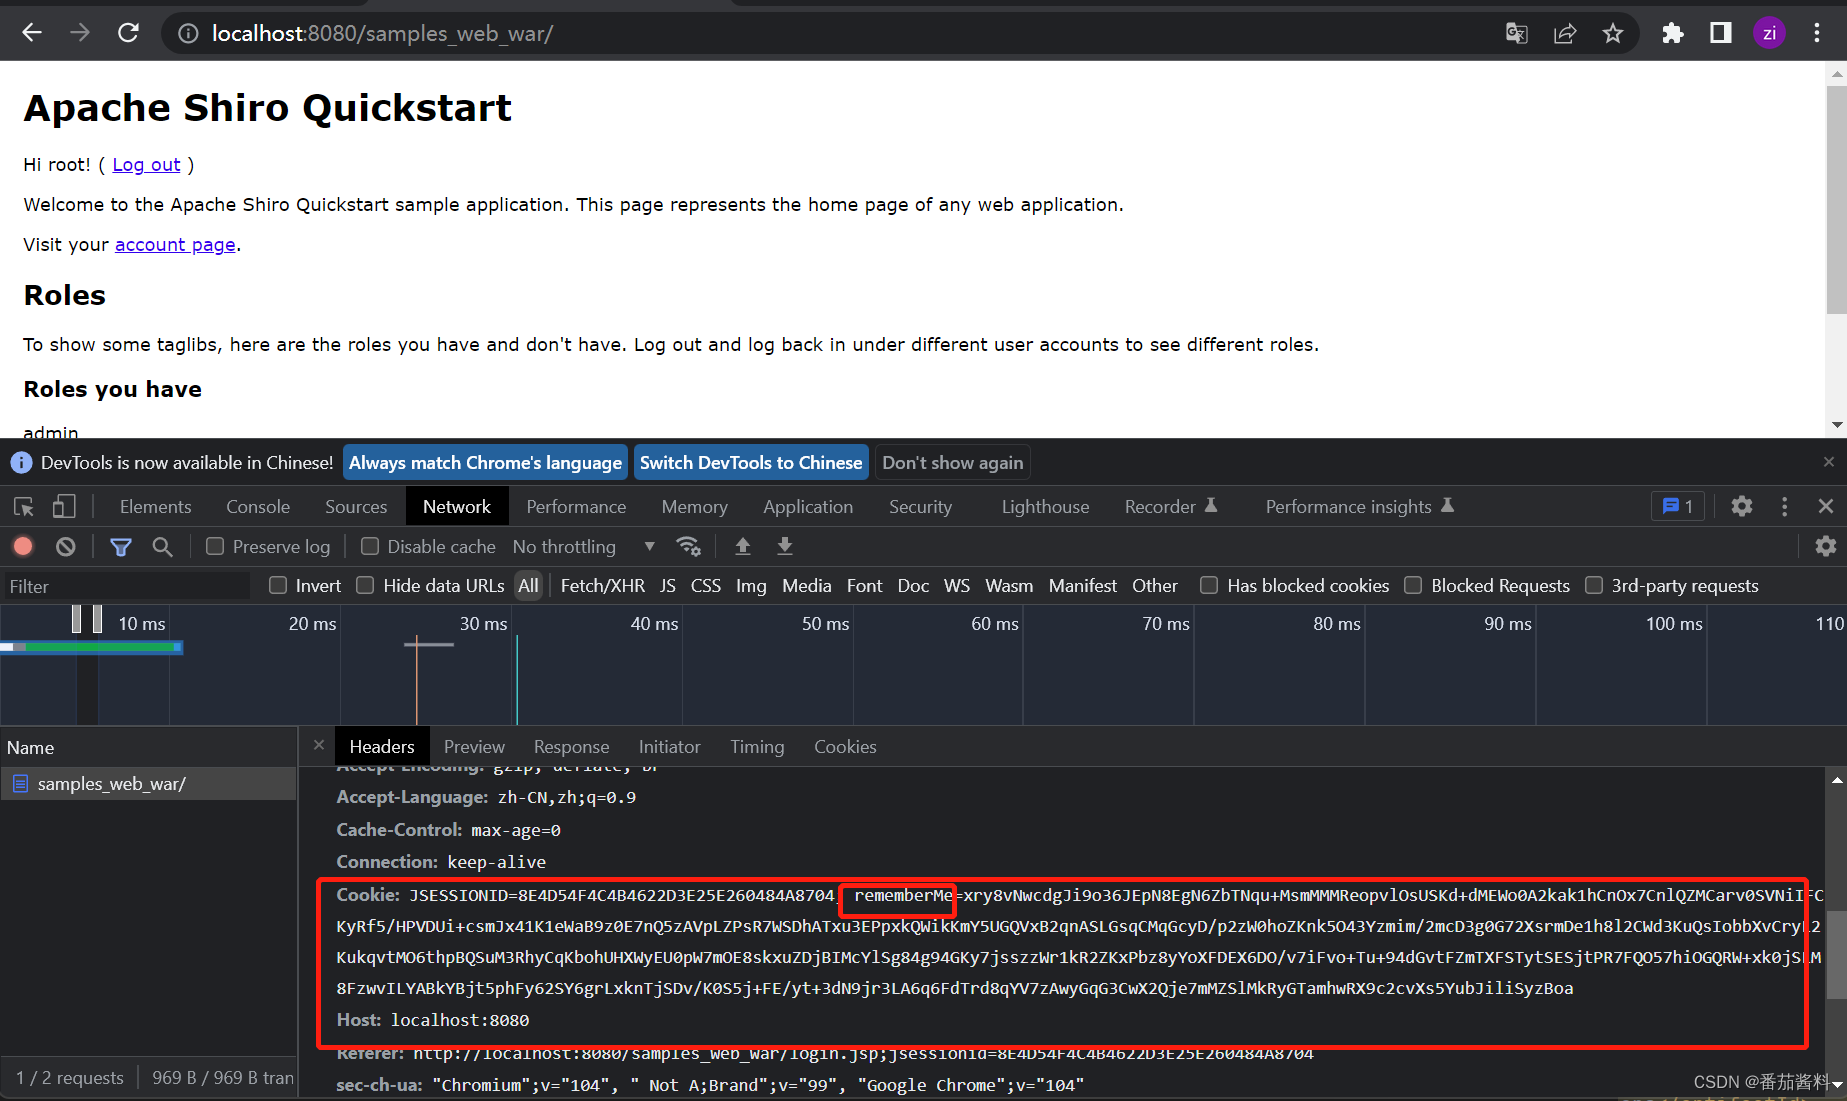
Task: Open the Google Translate icon in address bar
Action: (1516, 33)
